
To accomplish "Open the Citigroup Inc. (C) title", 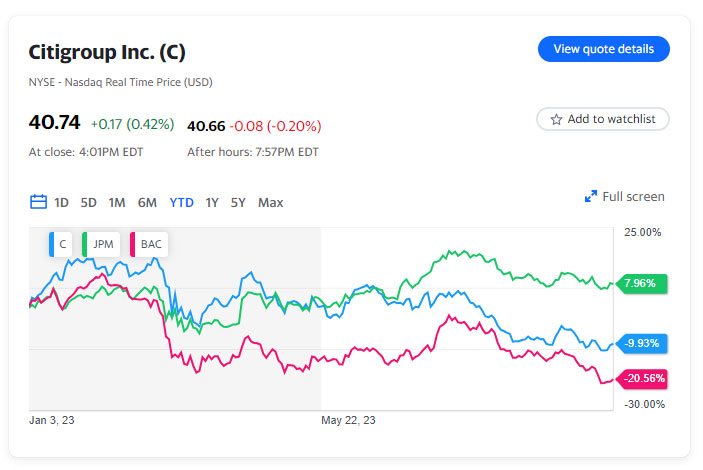I will click(108, 53).
